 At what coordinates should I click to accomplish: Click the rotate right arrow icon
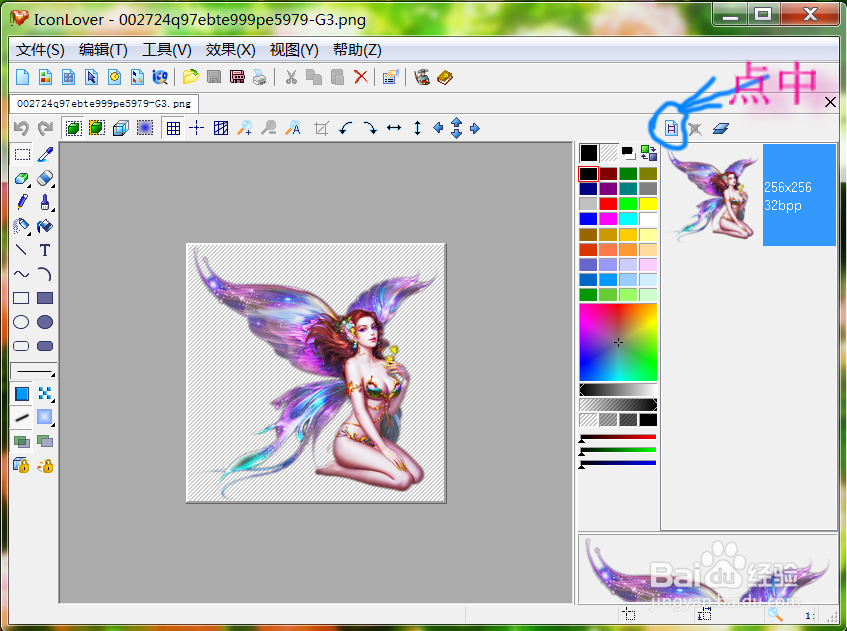point(369,129)
